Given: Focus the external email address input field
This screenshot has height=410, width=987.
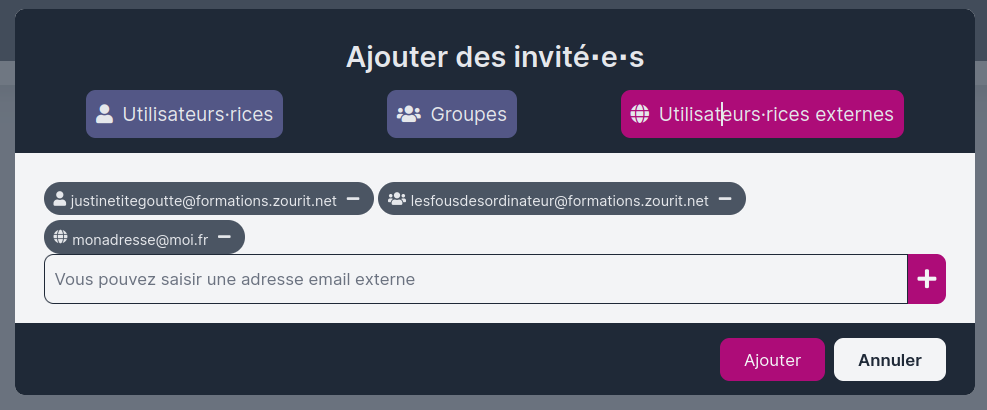Looking at the screenshot, I should tap(475, 279).
